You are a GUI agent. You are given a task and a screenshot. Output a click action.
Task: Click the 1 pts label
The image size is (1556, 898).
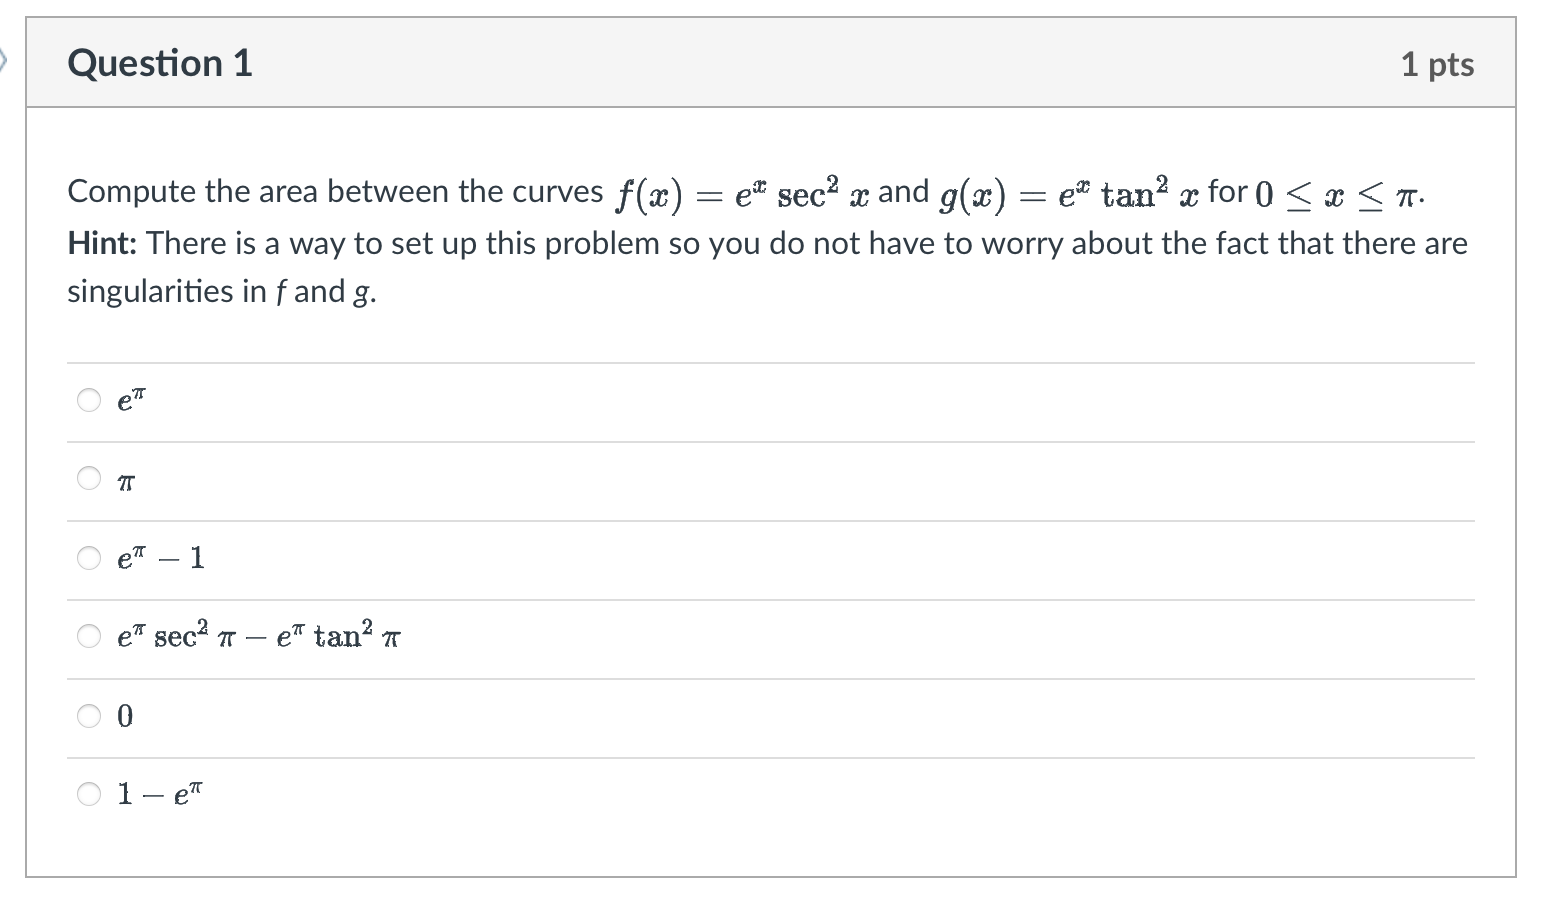tap(1438, 63)
